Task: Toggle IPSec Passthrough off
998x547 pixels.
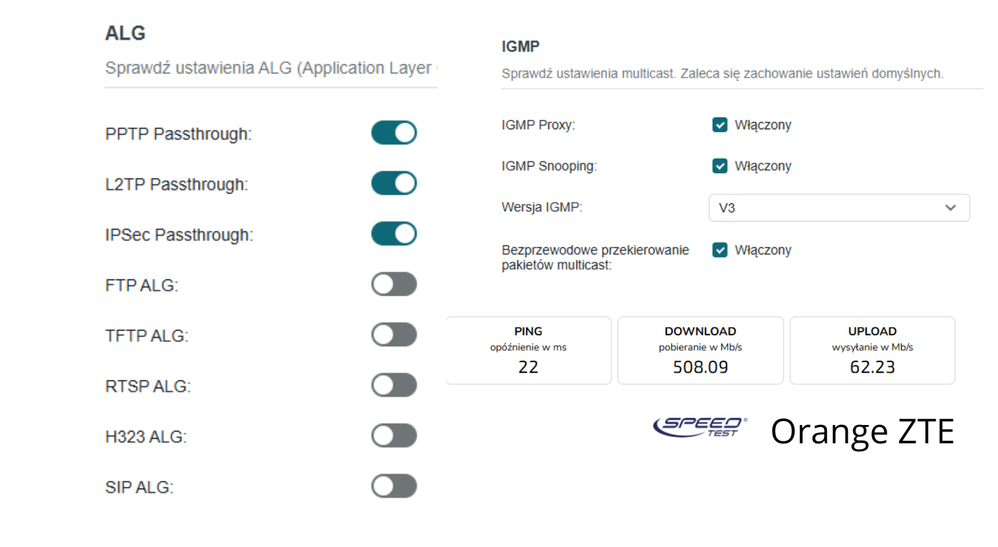Action: click(393, 234)
